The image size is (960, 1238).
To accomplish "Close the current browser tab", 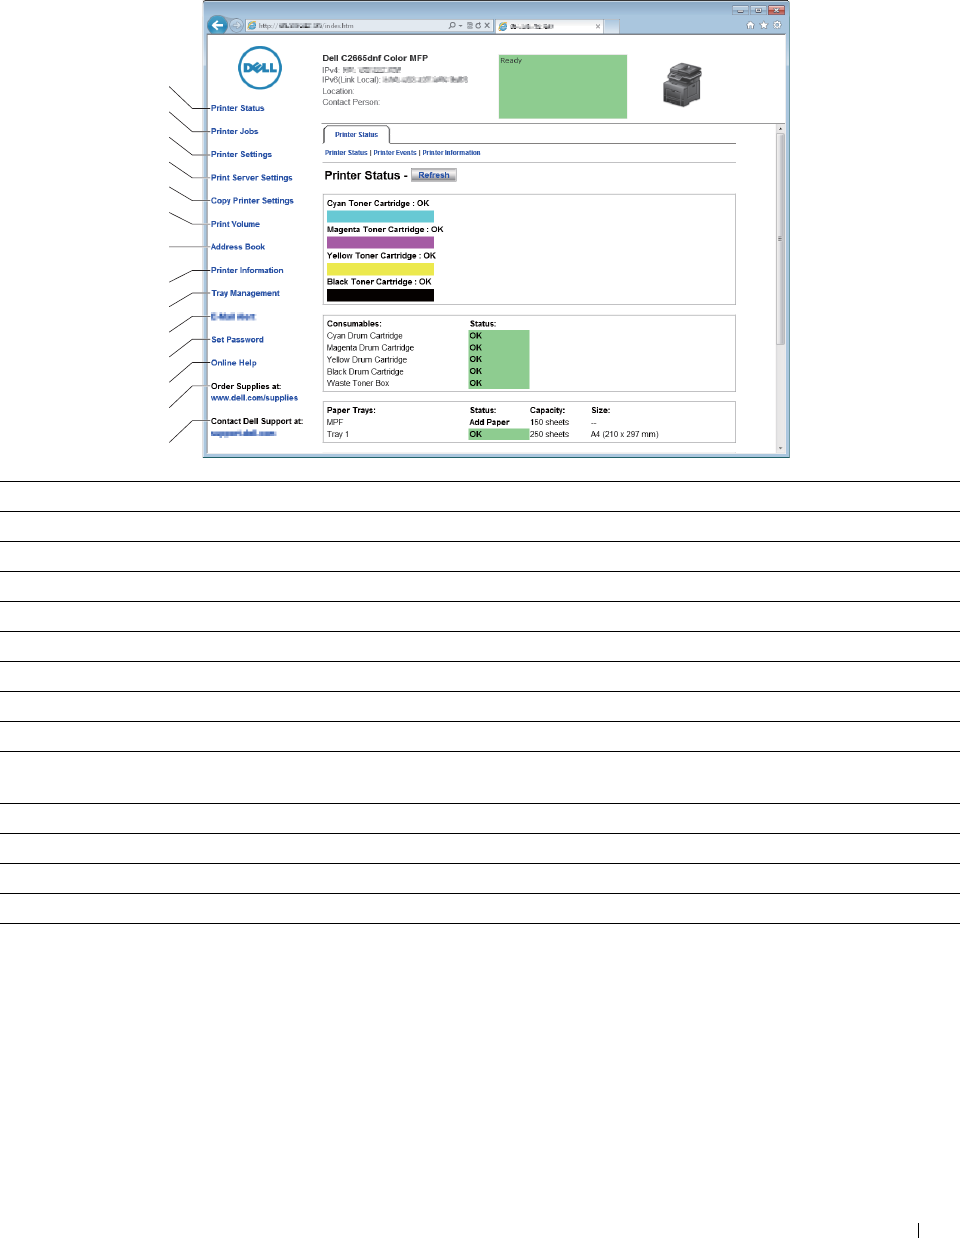I will [x=598, y=27].
